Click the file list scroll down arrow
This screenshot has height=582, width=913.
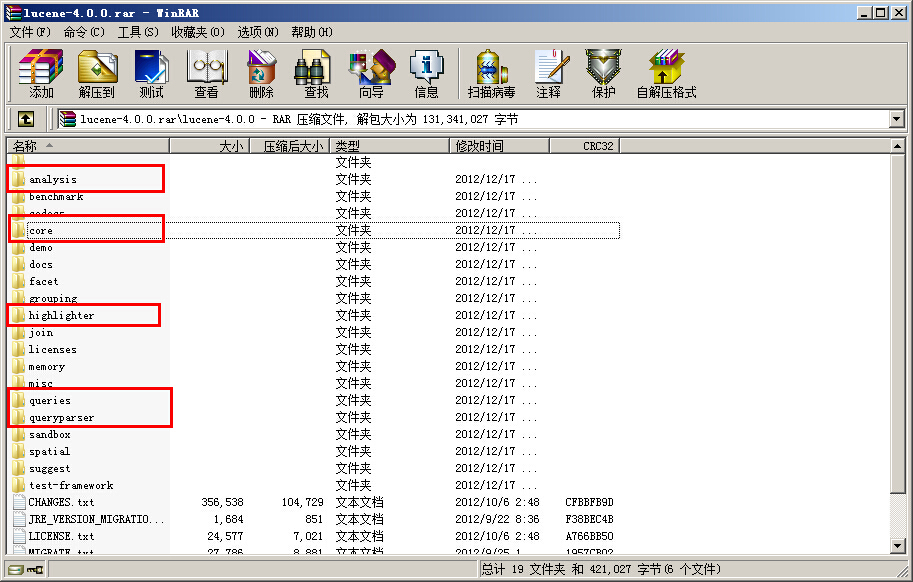897,545
